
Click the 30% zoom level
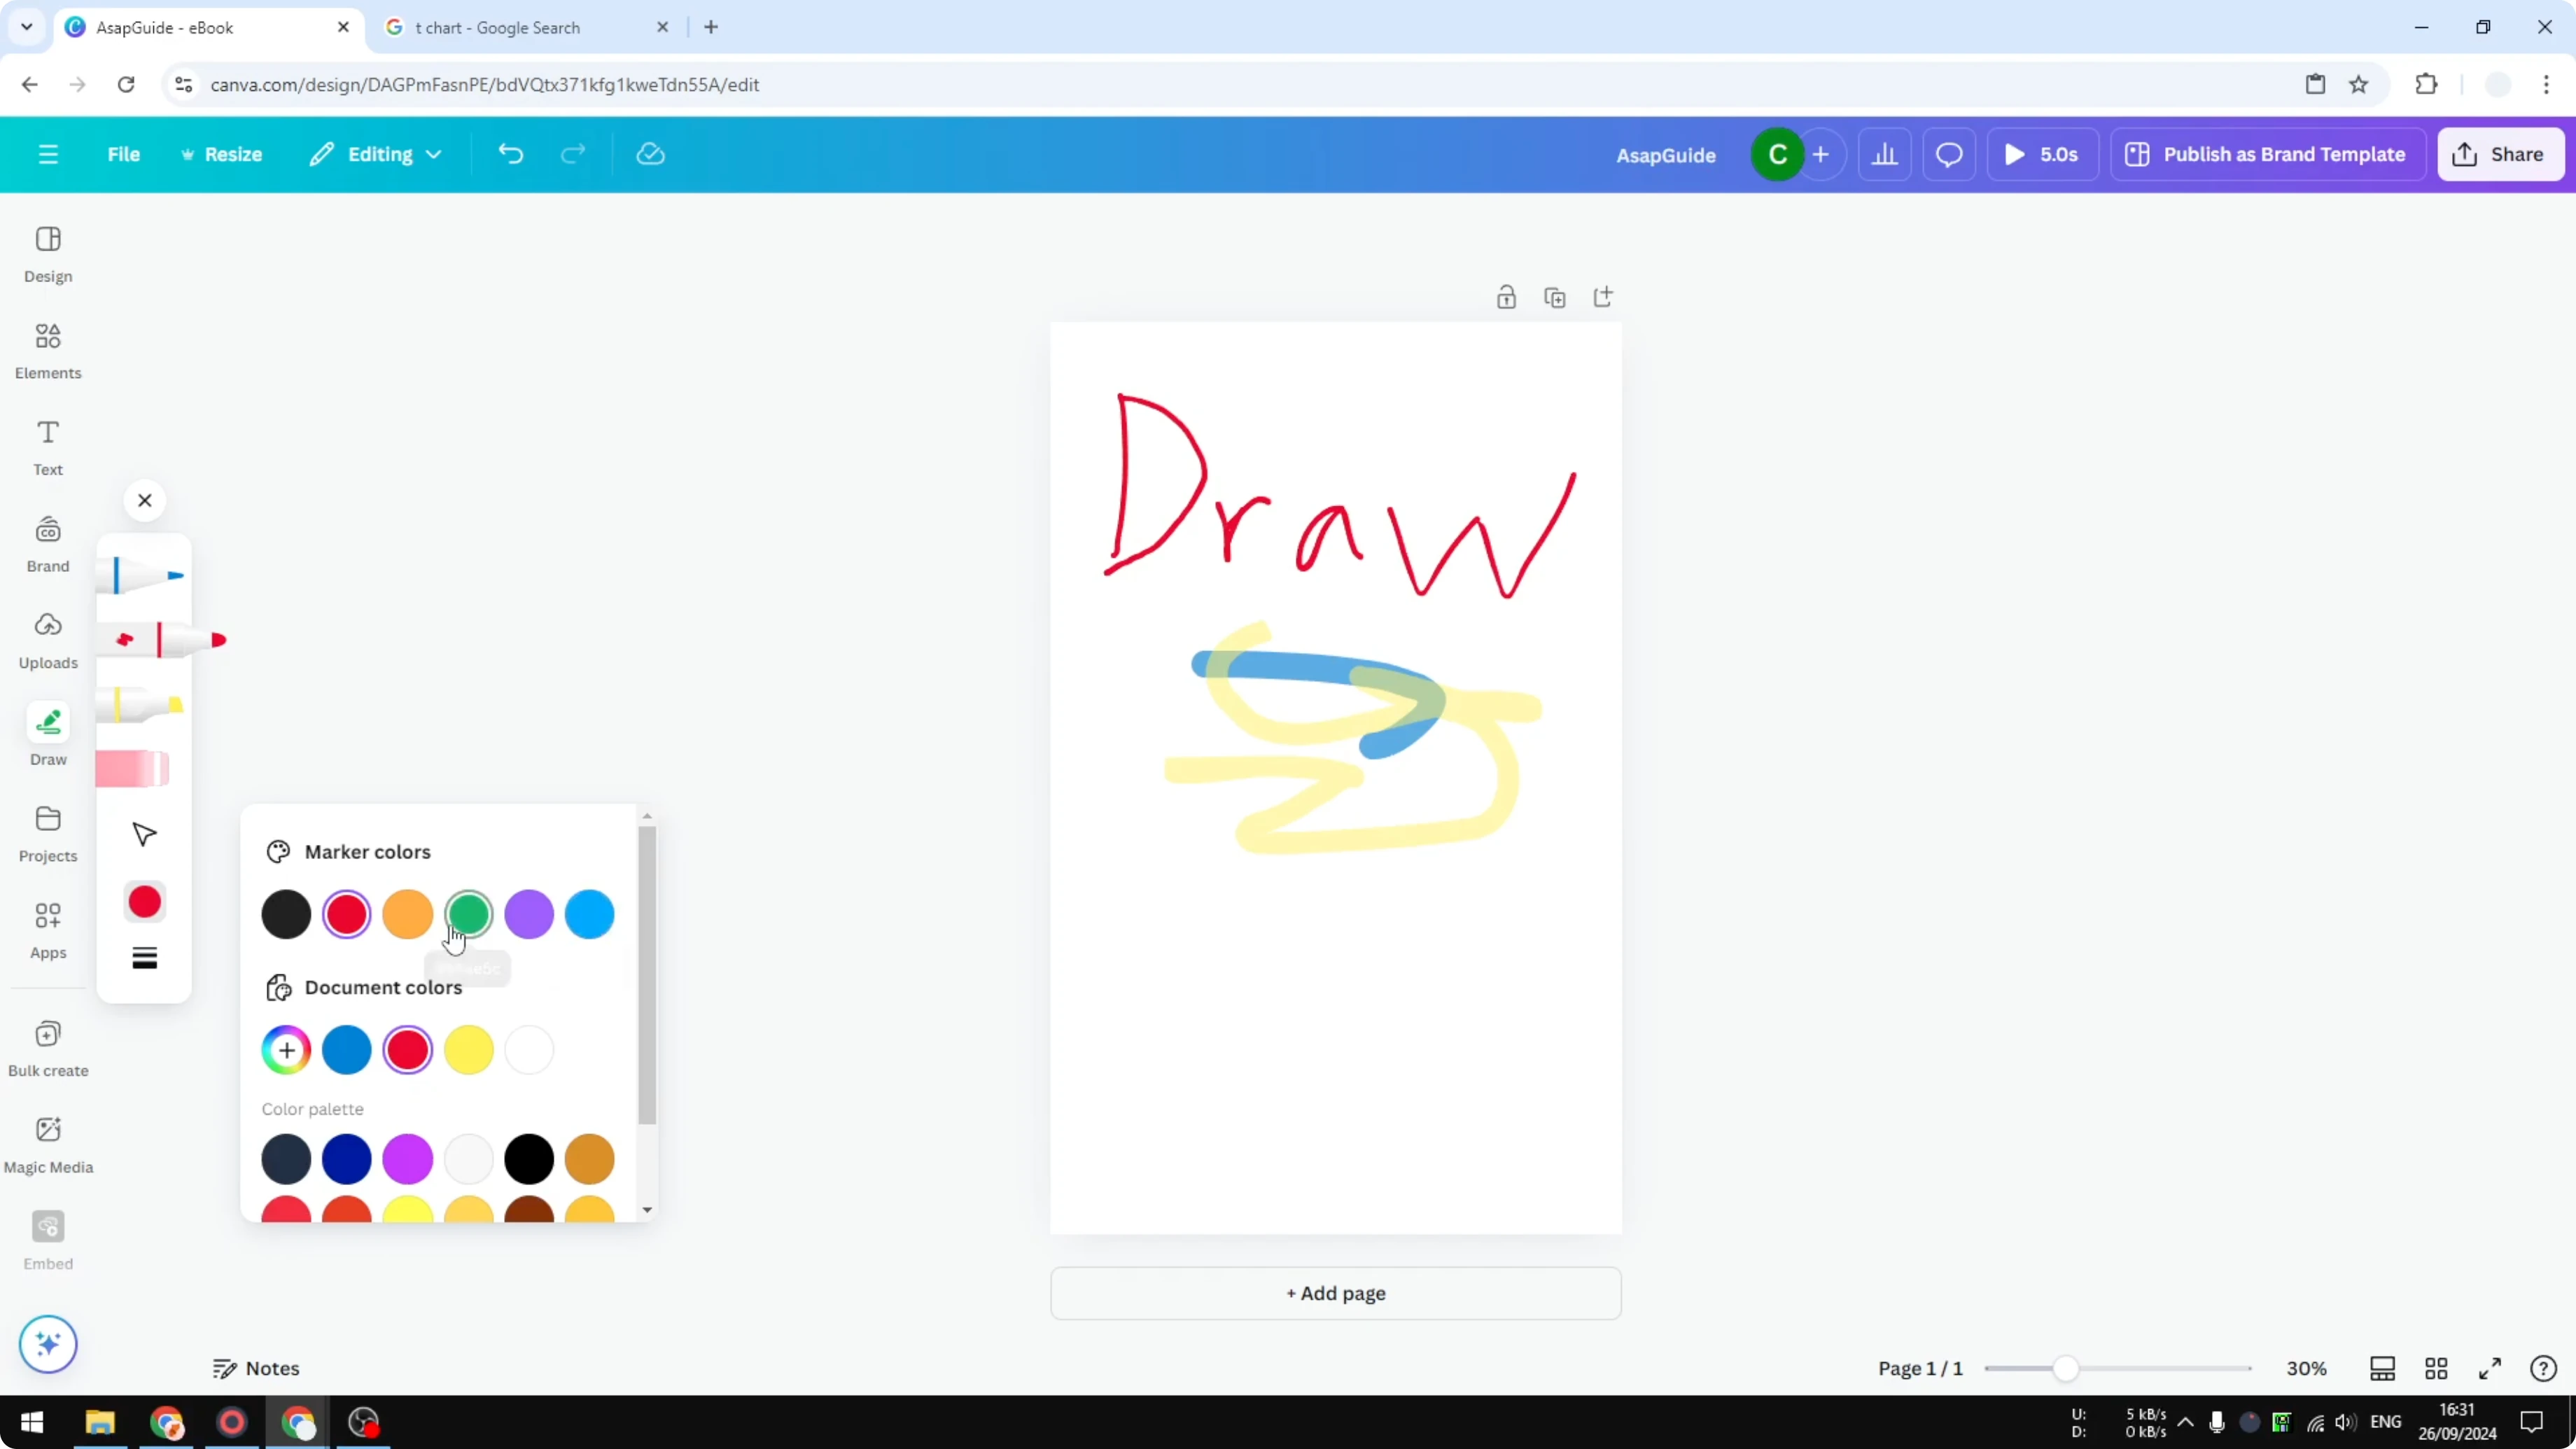click(x=2307, y=1368)
